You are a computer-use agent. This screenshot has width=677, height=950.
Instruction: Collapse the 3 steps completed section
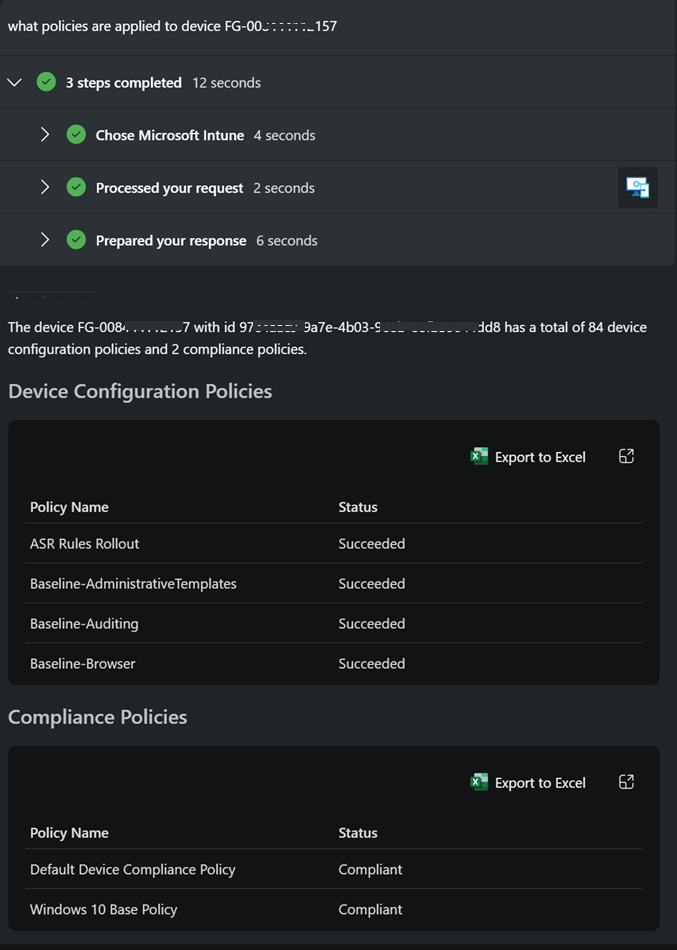tap(15, 82)
